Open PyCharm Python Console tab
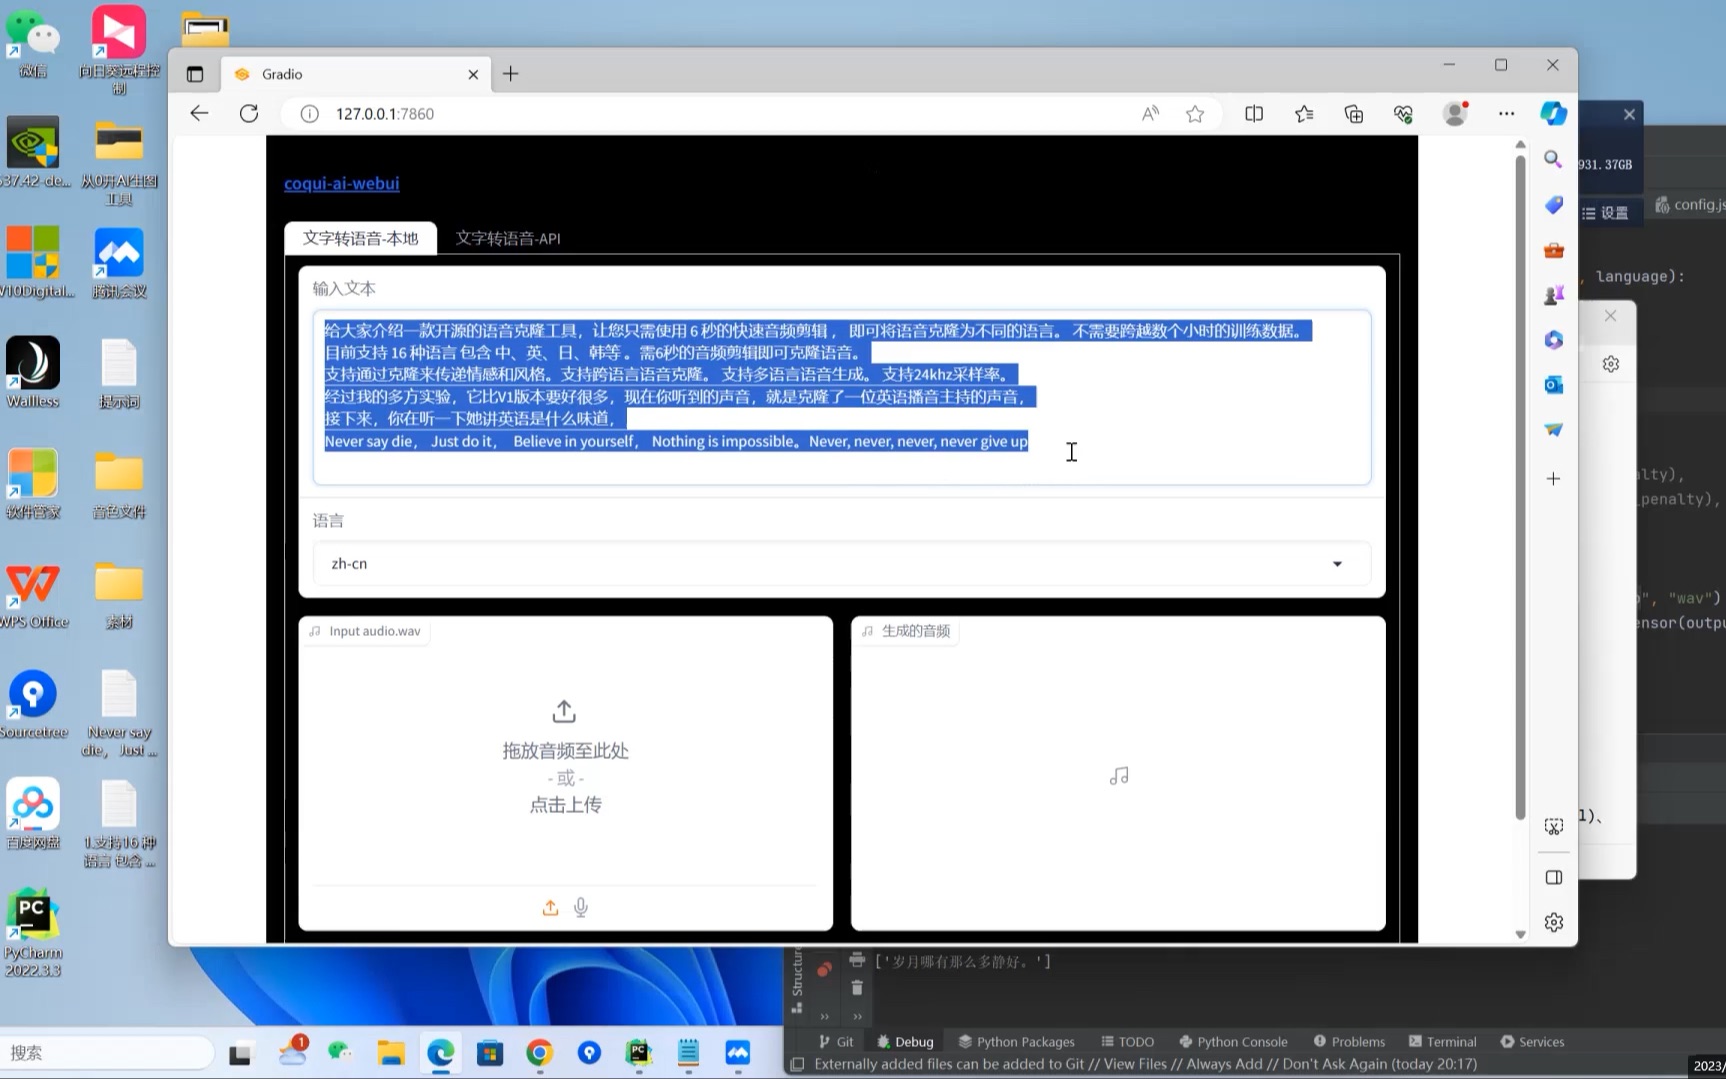 (x=1233, y=1041)
